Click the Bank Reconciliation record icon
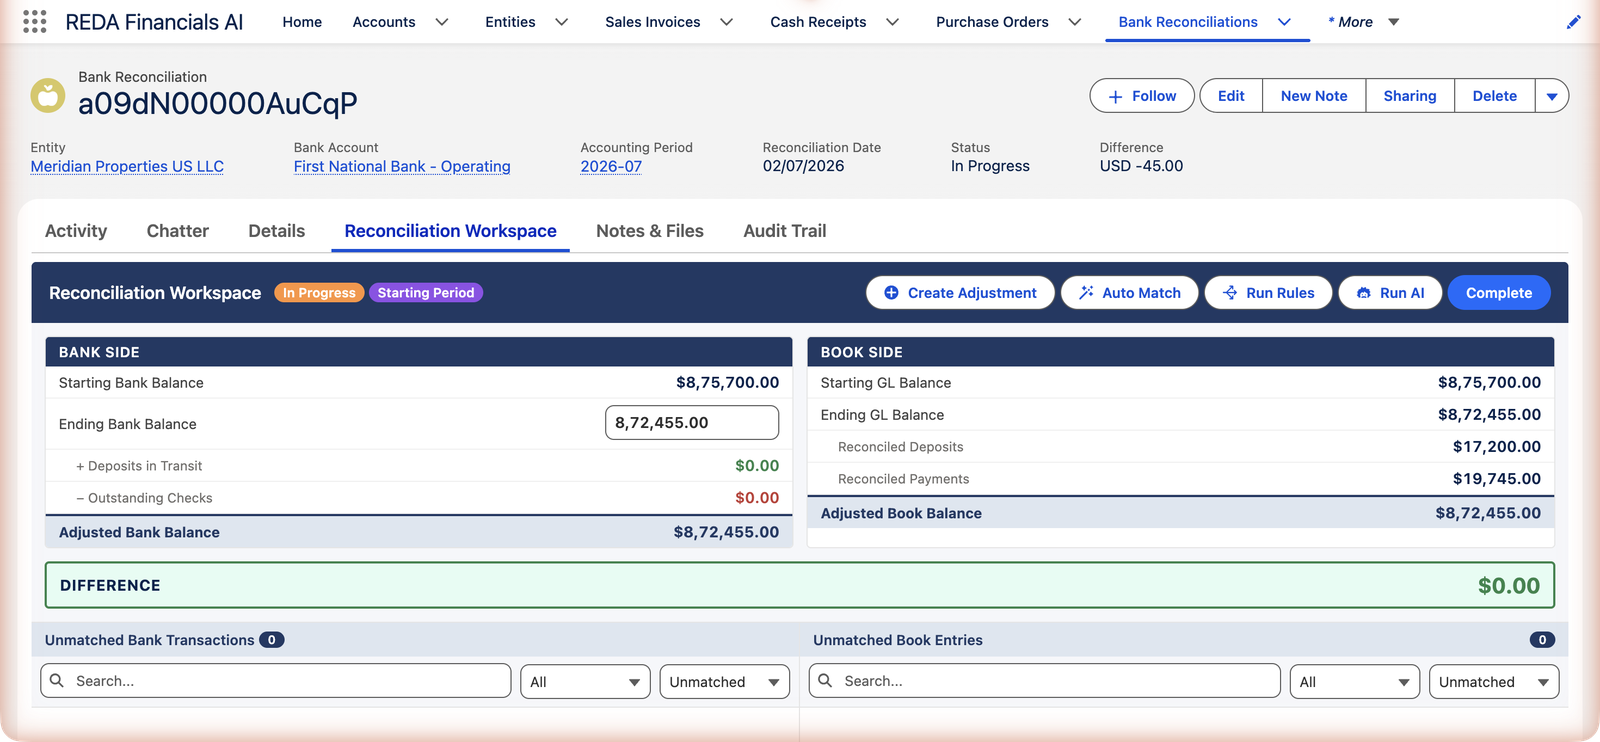 47,96
